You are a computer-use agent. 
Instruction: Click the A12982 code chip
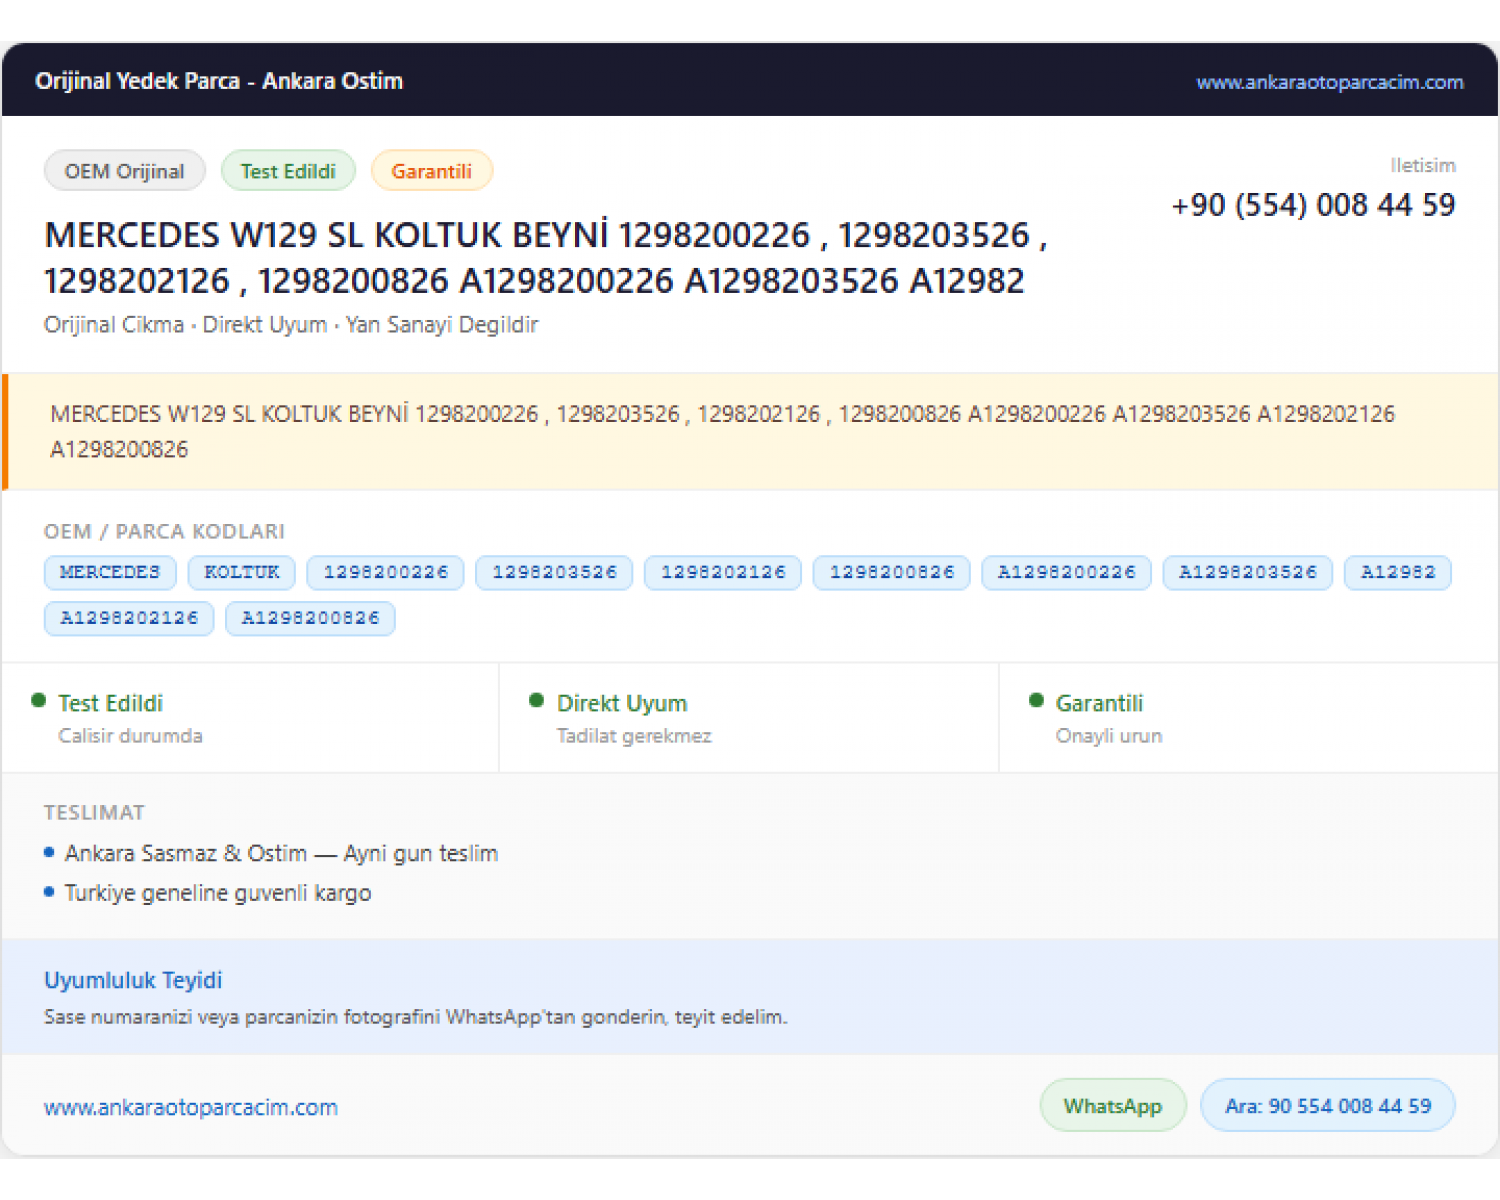coord(1398,572)
